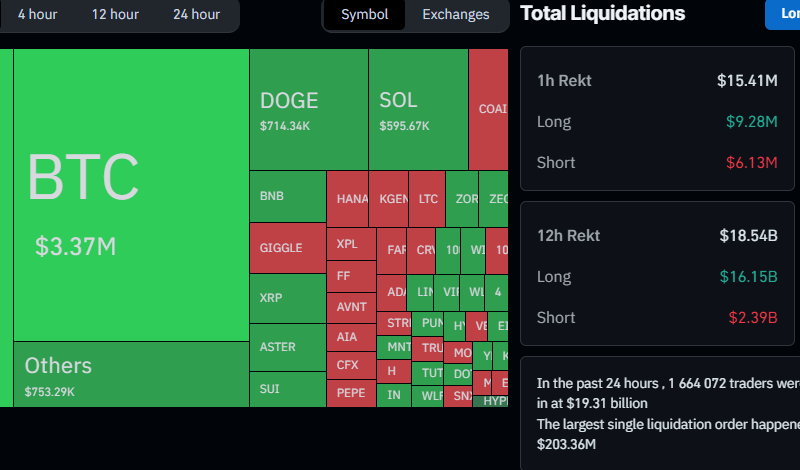Click the LTC liquidation tile
This screenshot has width=800, height=470.
427,199
